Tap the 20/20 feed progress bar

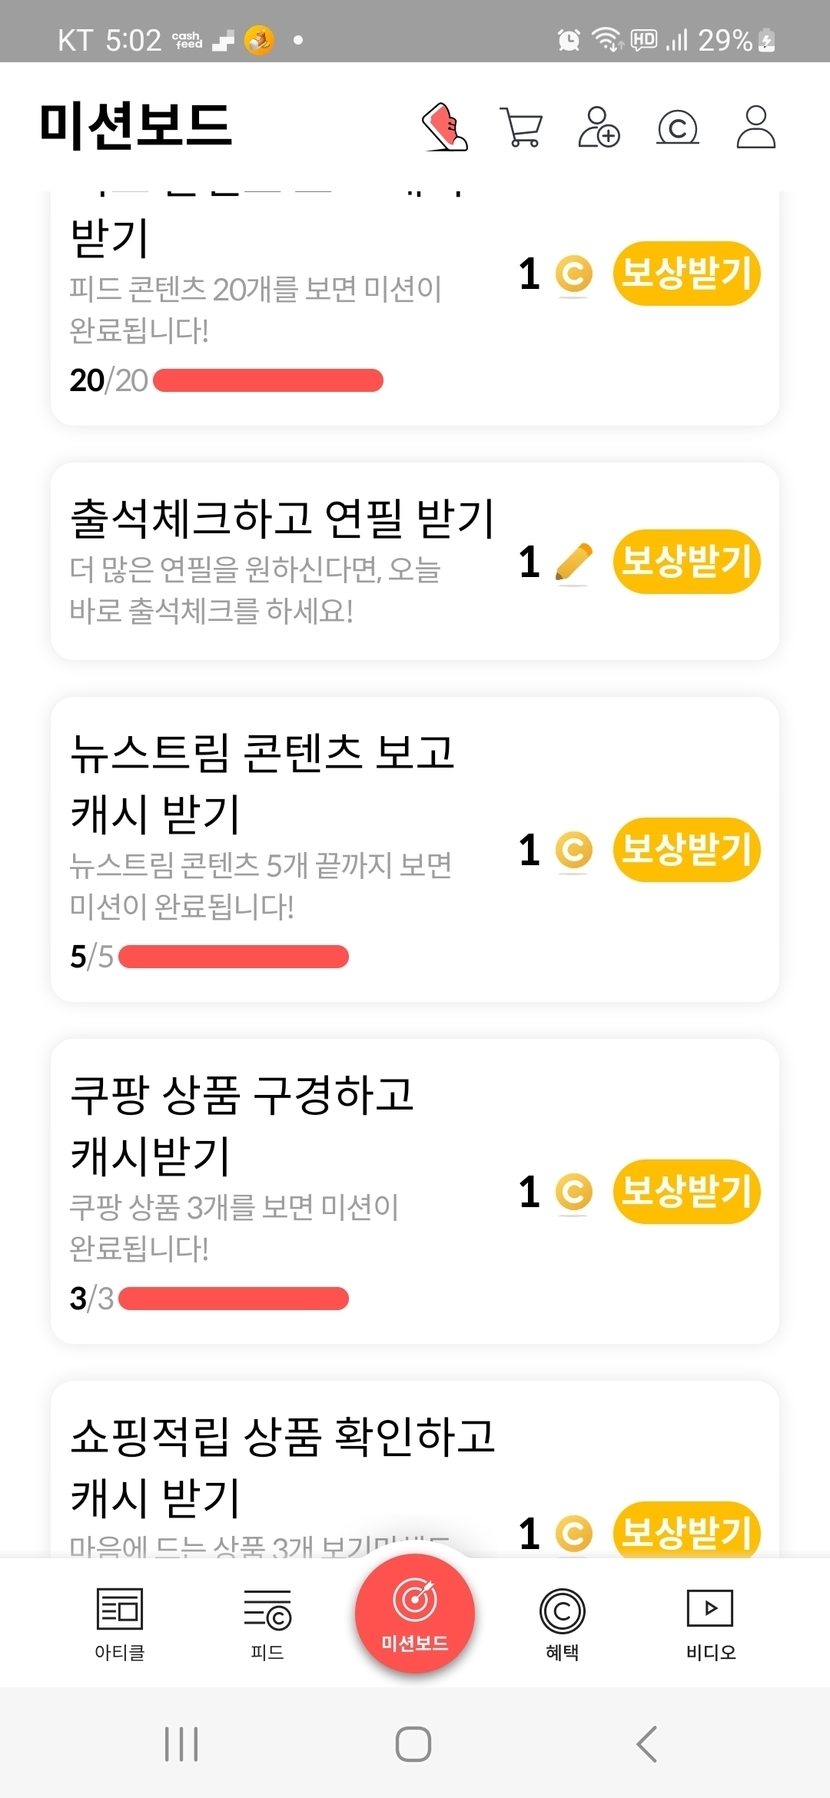[x=268, y=381]
